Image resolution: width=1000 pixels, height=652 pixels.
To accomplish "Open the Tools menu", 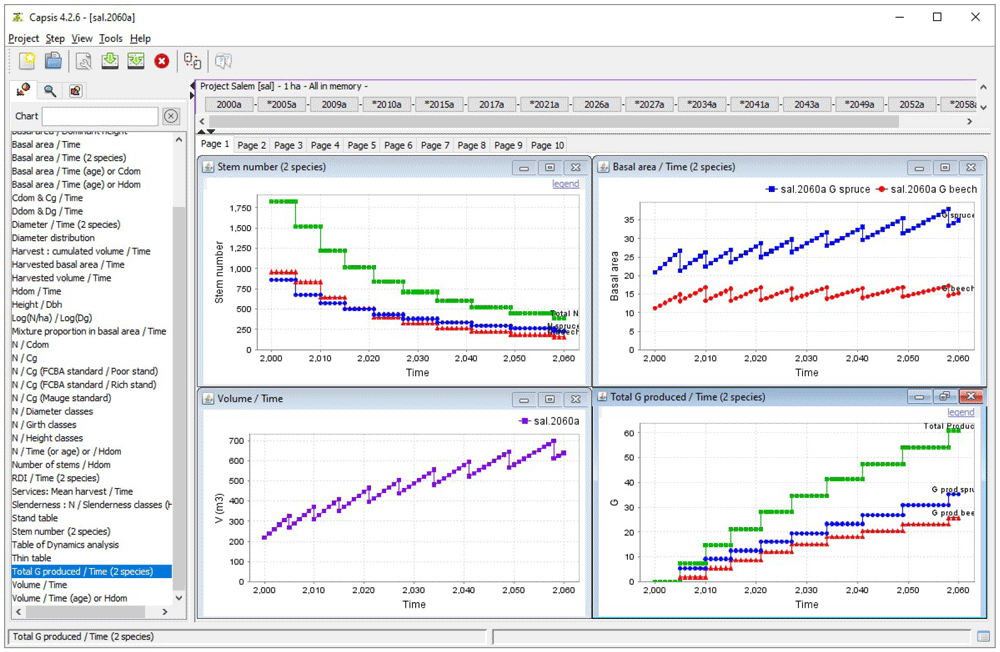I will (x=110, y=38).
